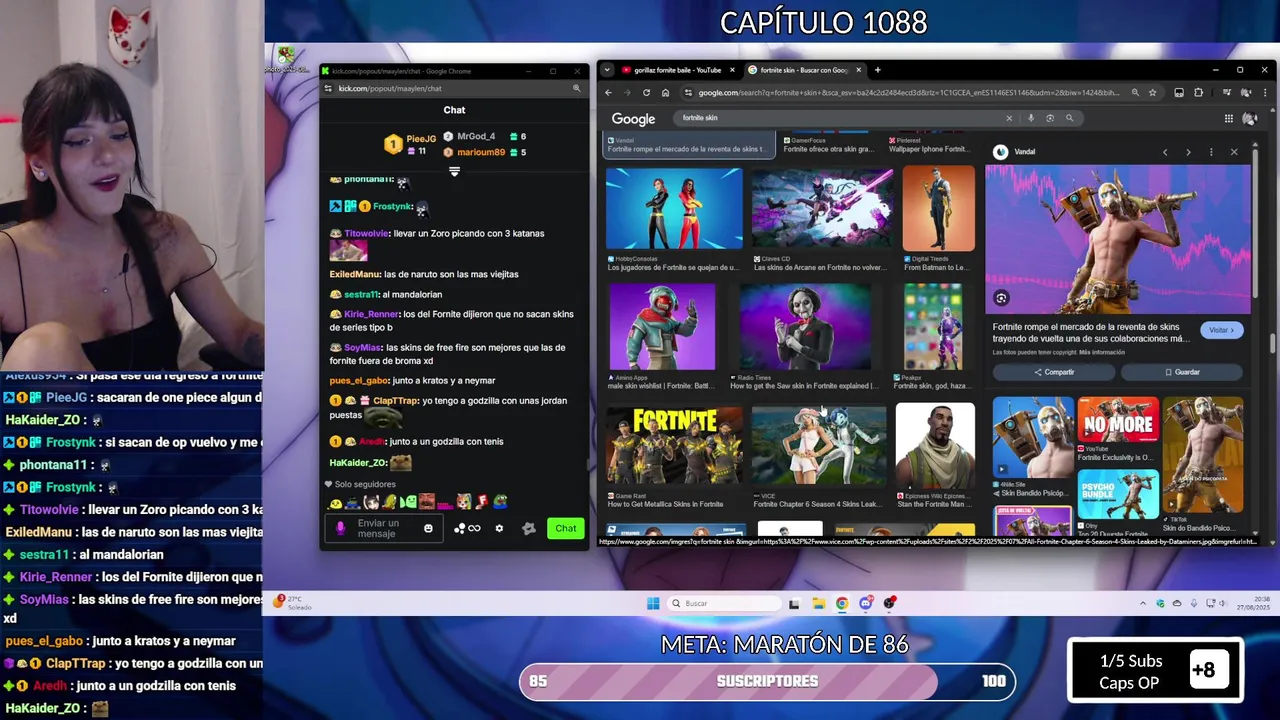
Task: Open the HobbyConsolas jugadores de Fortnite result
Action: point(674,208)
